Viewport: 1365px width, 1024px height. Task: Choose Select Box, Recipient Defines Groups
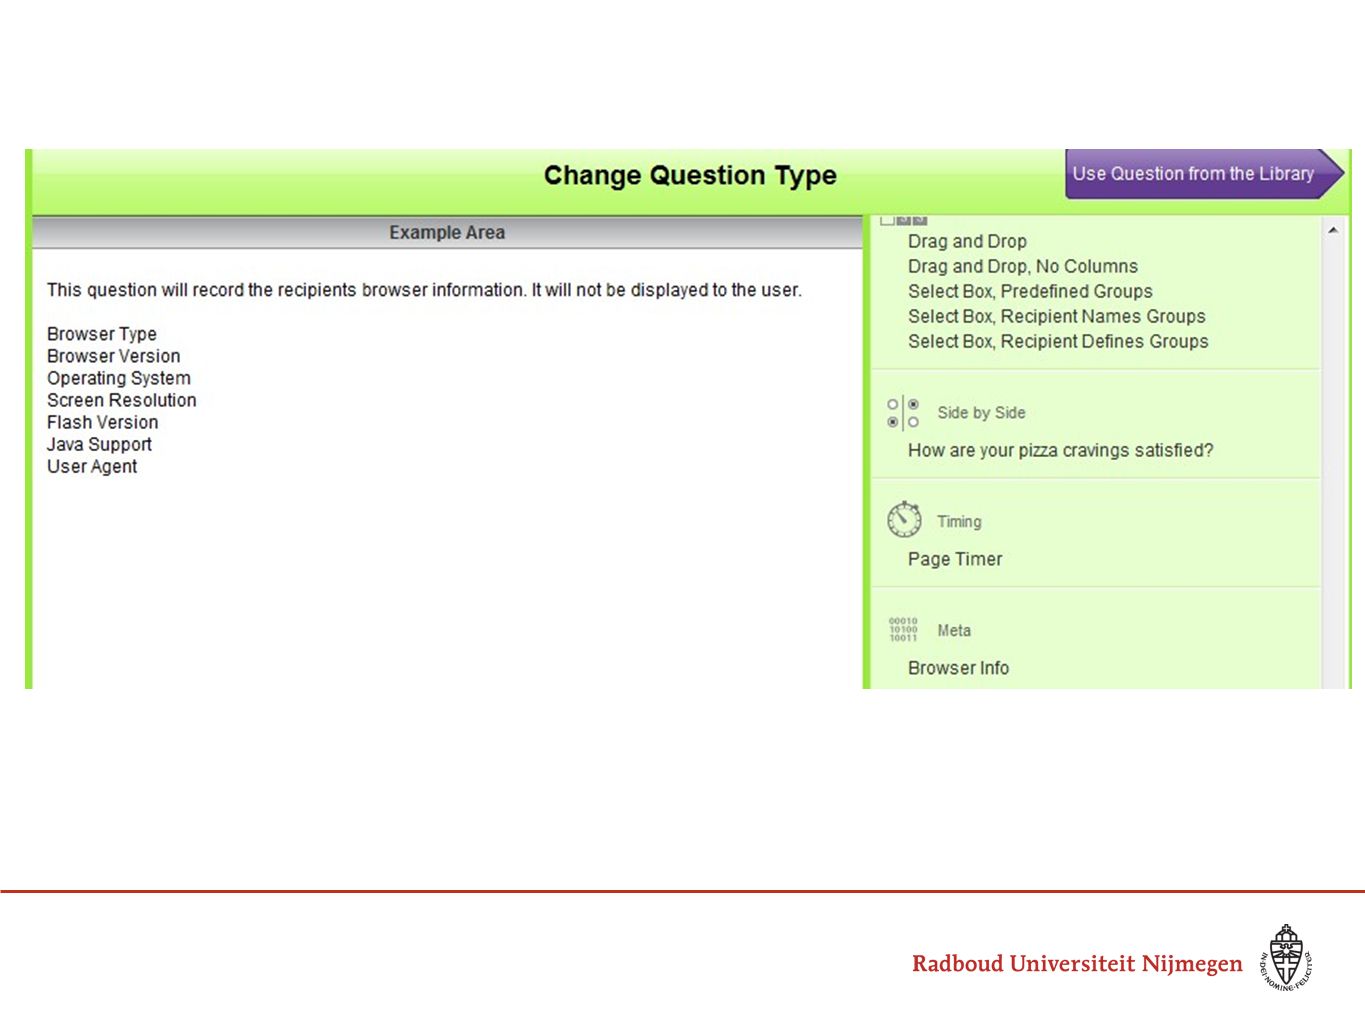click(x=1058, y=341)
